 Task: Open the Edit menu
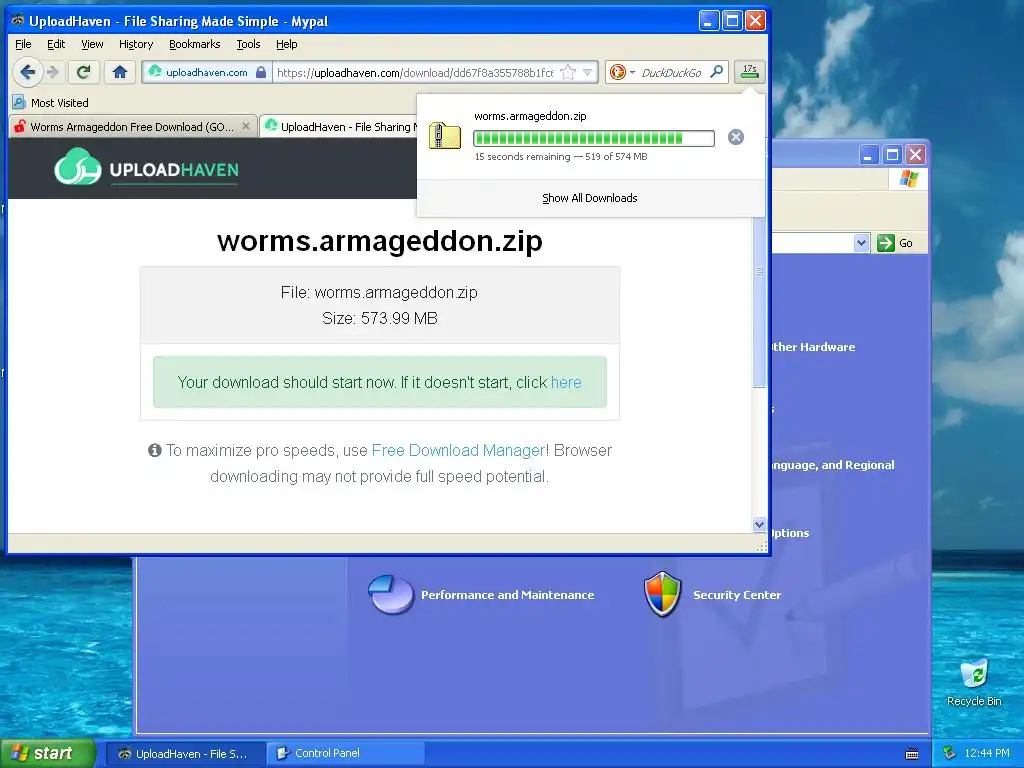point(56,44)
